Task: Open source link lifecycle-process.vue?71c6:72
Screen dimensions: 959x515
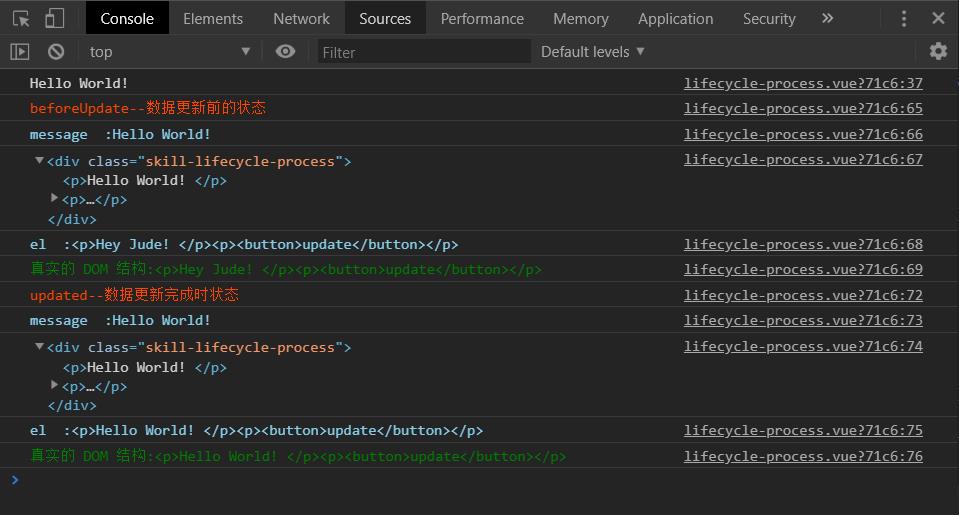Action: coord(803,295)
